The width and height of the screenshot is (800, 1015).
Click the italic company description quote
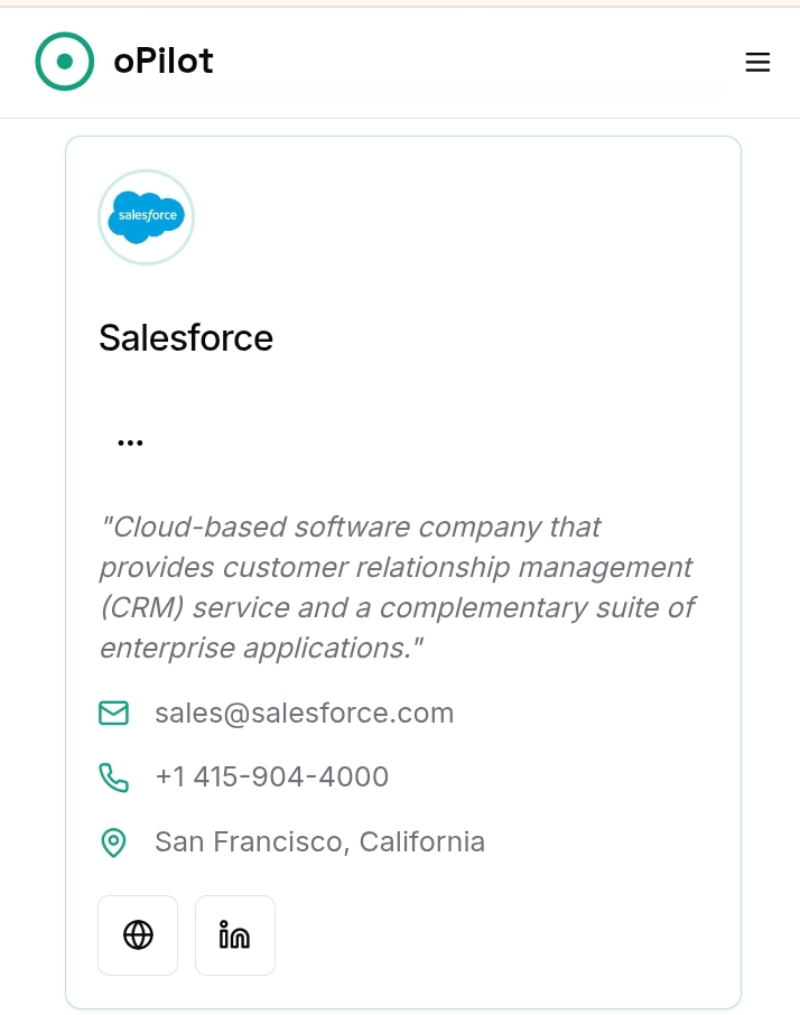point(396,587)
